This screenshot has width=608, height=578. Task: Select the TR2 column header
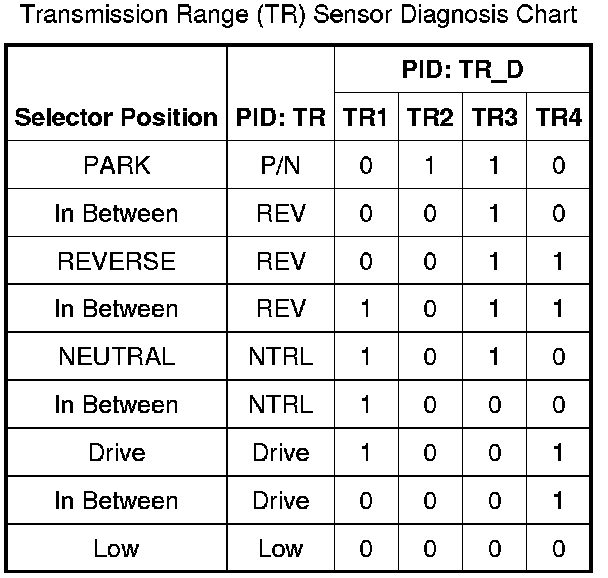430,117
